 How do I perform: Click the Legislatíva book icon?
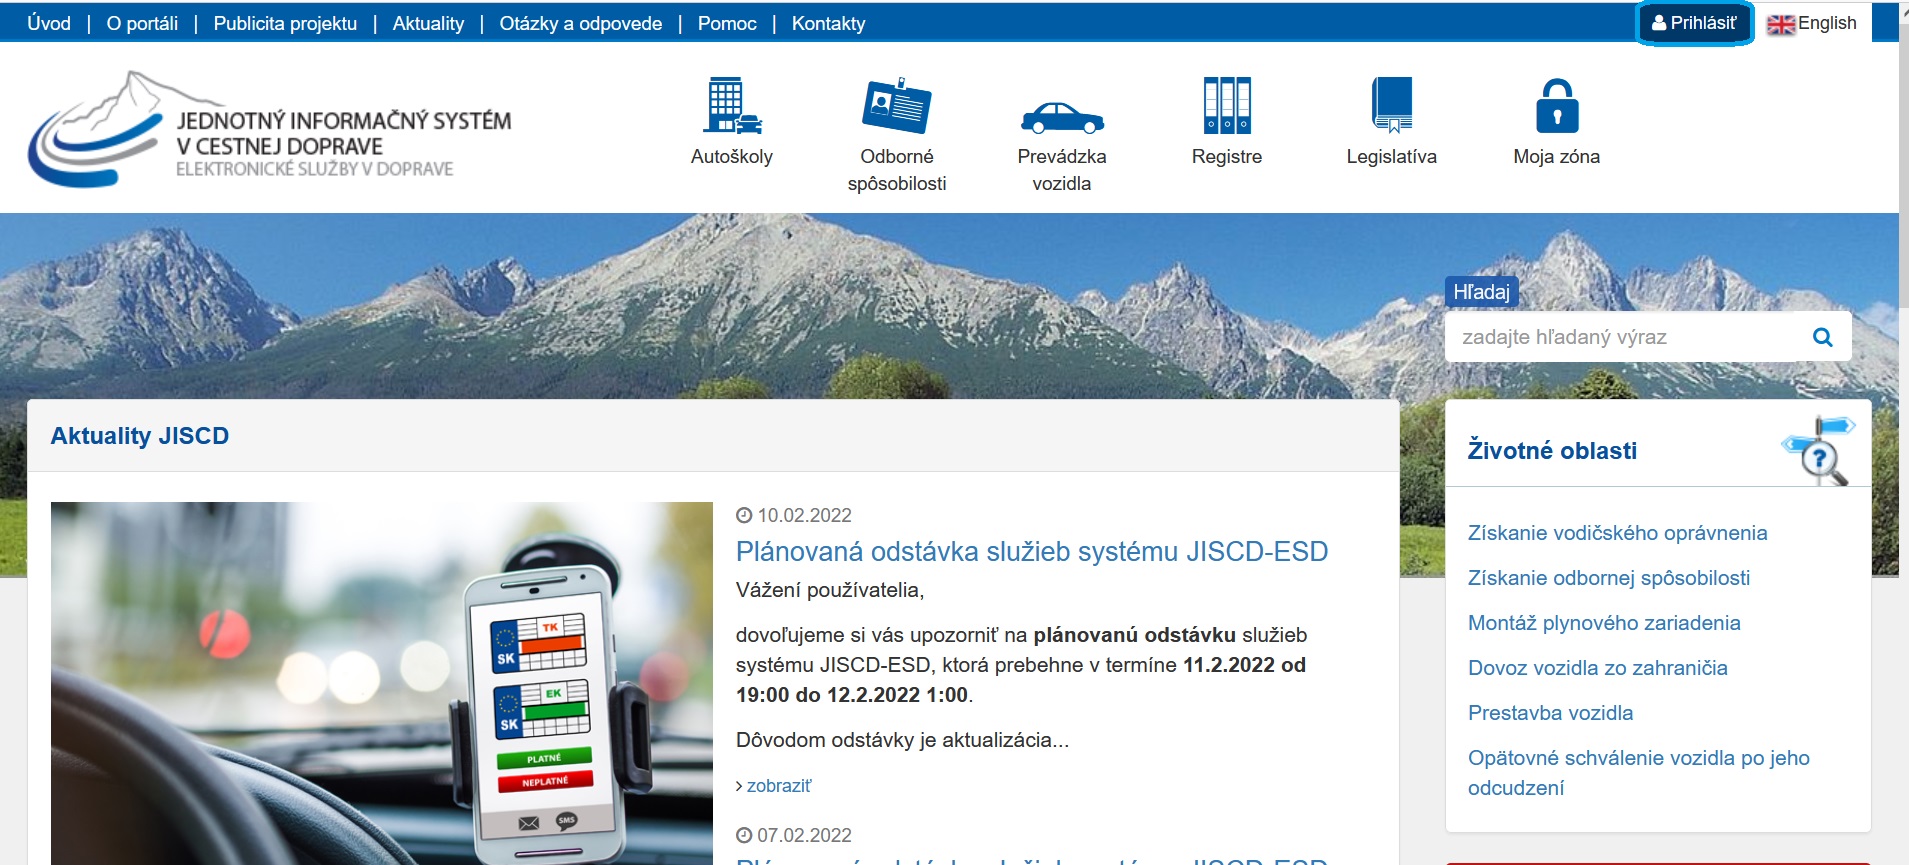click(x=1391, y=106)
